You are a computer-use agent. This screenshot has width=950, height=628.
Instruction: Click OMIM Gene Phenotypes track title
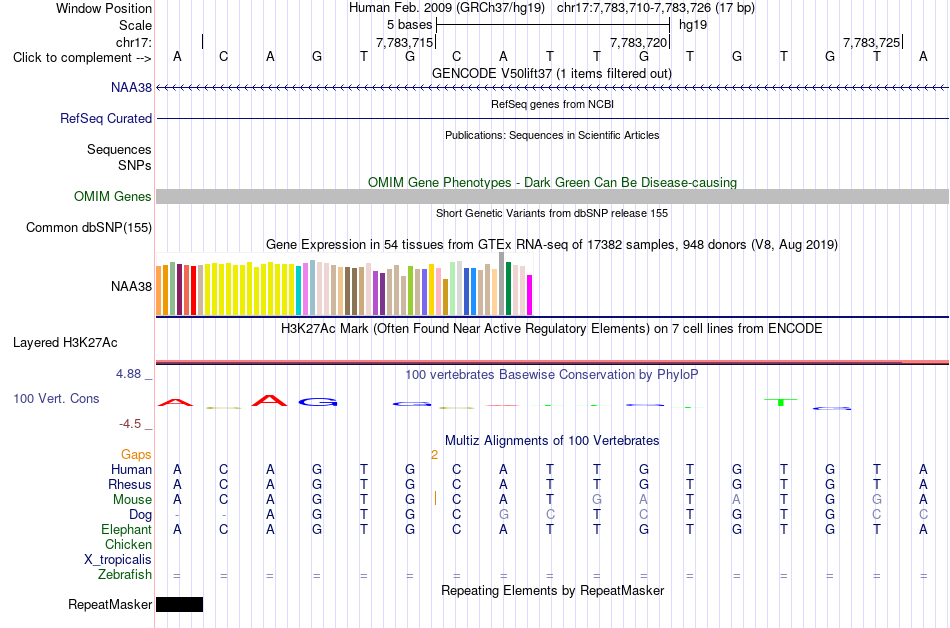click(552, 182)
